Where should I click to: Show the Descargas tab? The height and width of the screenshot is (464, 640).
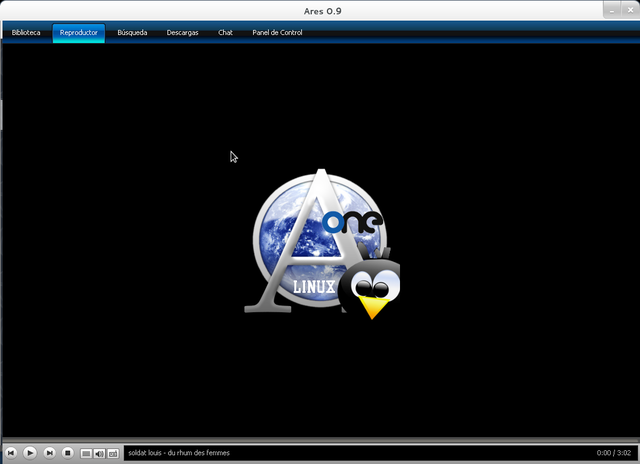tap(182, 33)
